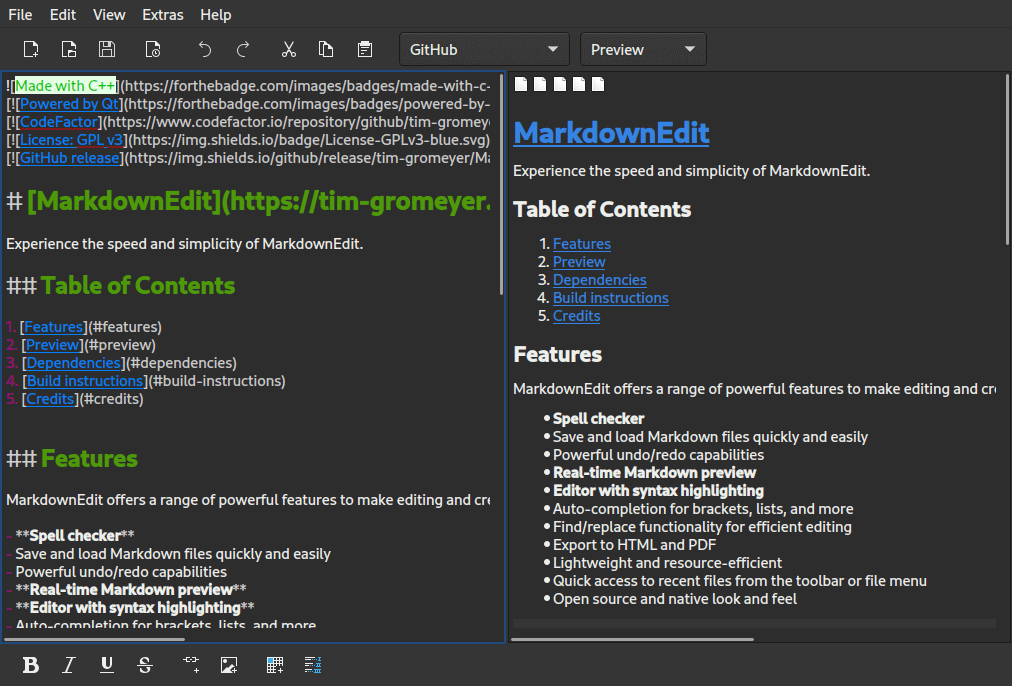Click 'GitHub release' text in editor
This screenshot has height=686, width=1012.
click(70, 158)
